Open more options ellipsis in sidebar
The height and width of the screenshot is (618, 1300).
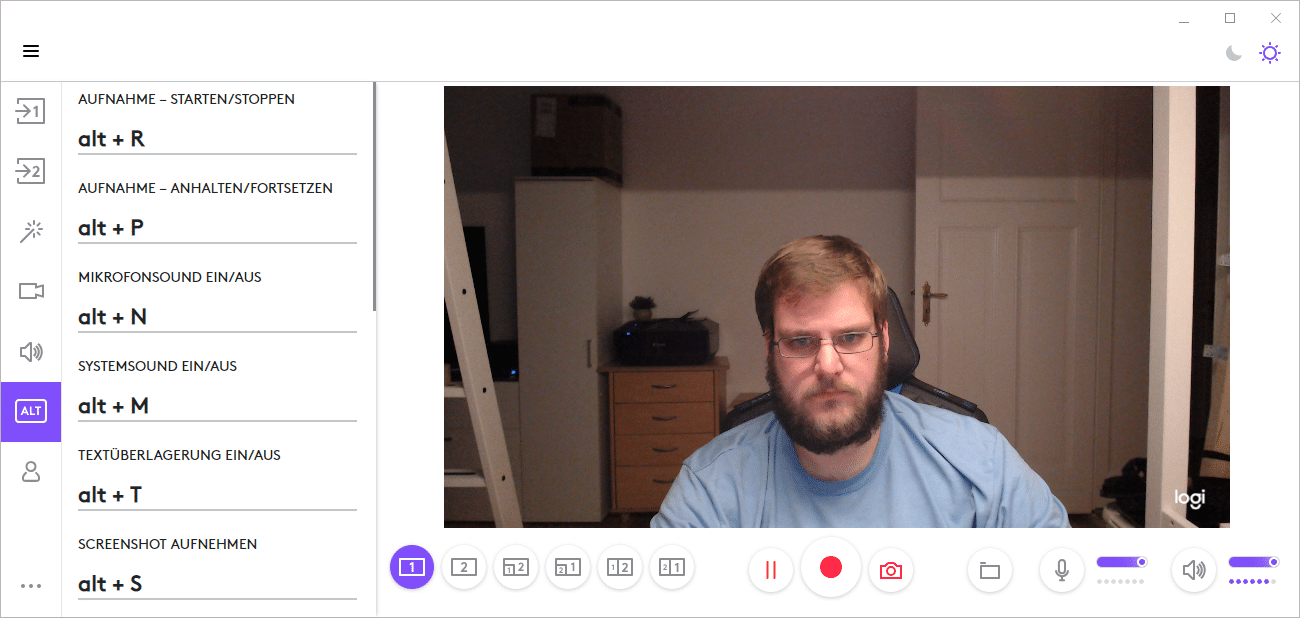click(x=31, y=586)
